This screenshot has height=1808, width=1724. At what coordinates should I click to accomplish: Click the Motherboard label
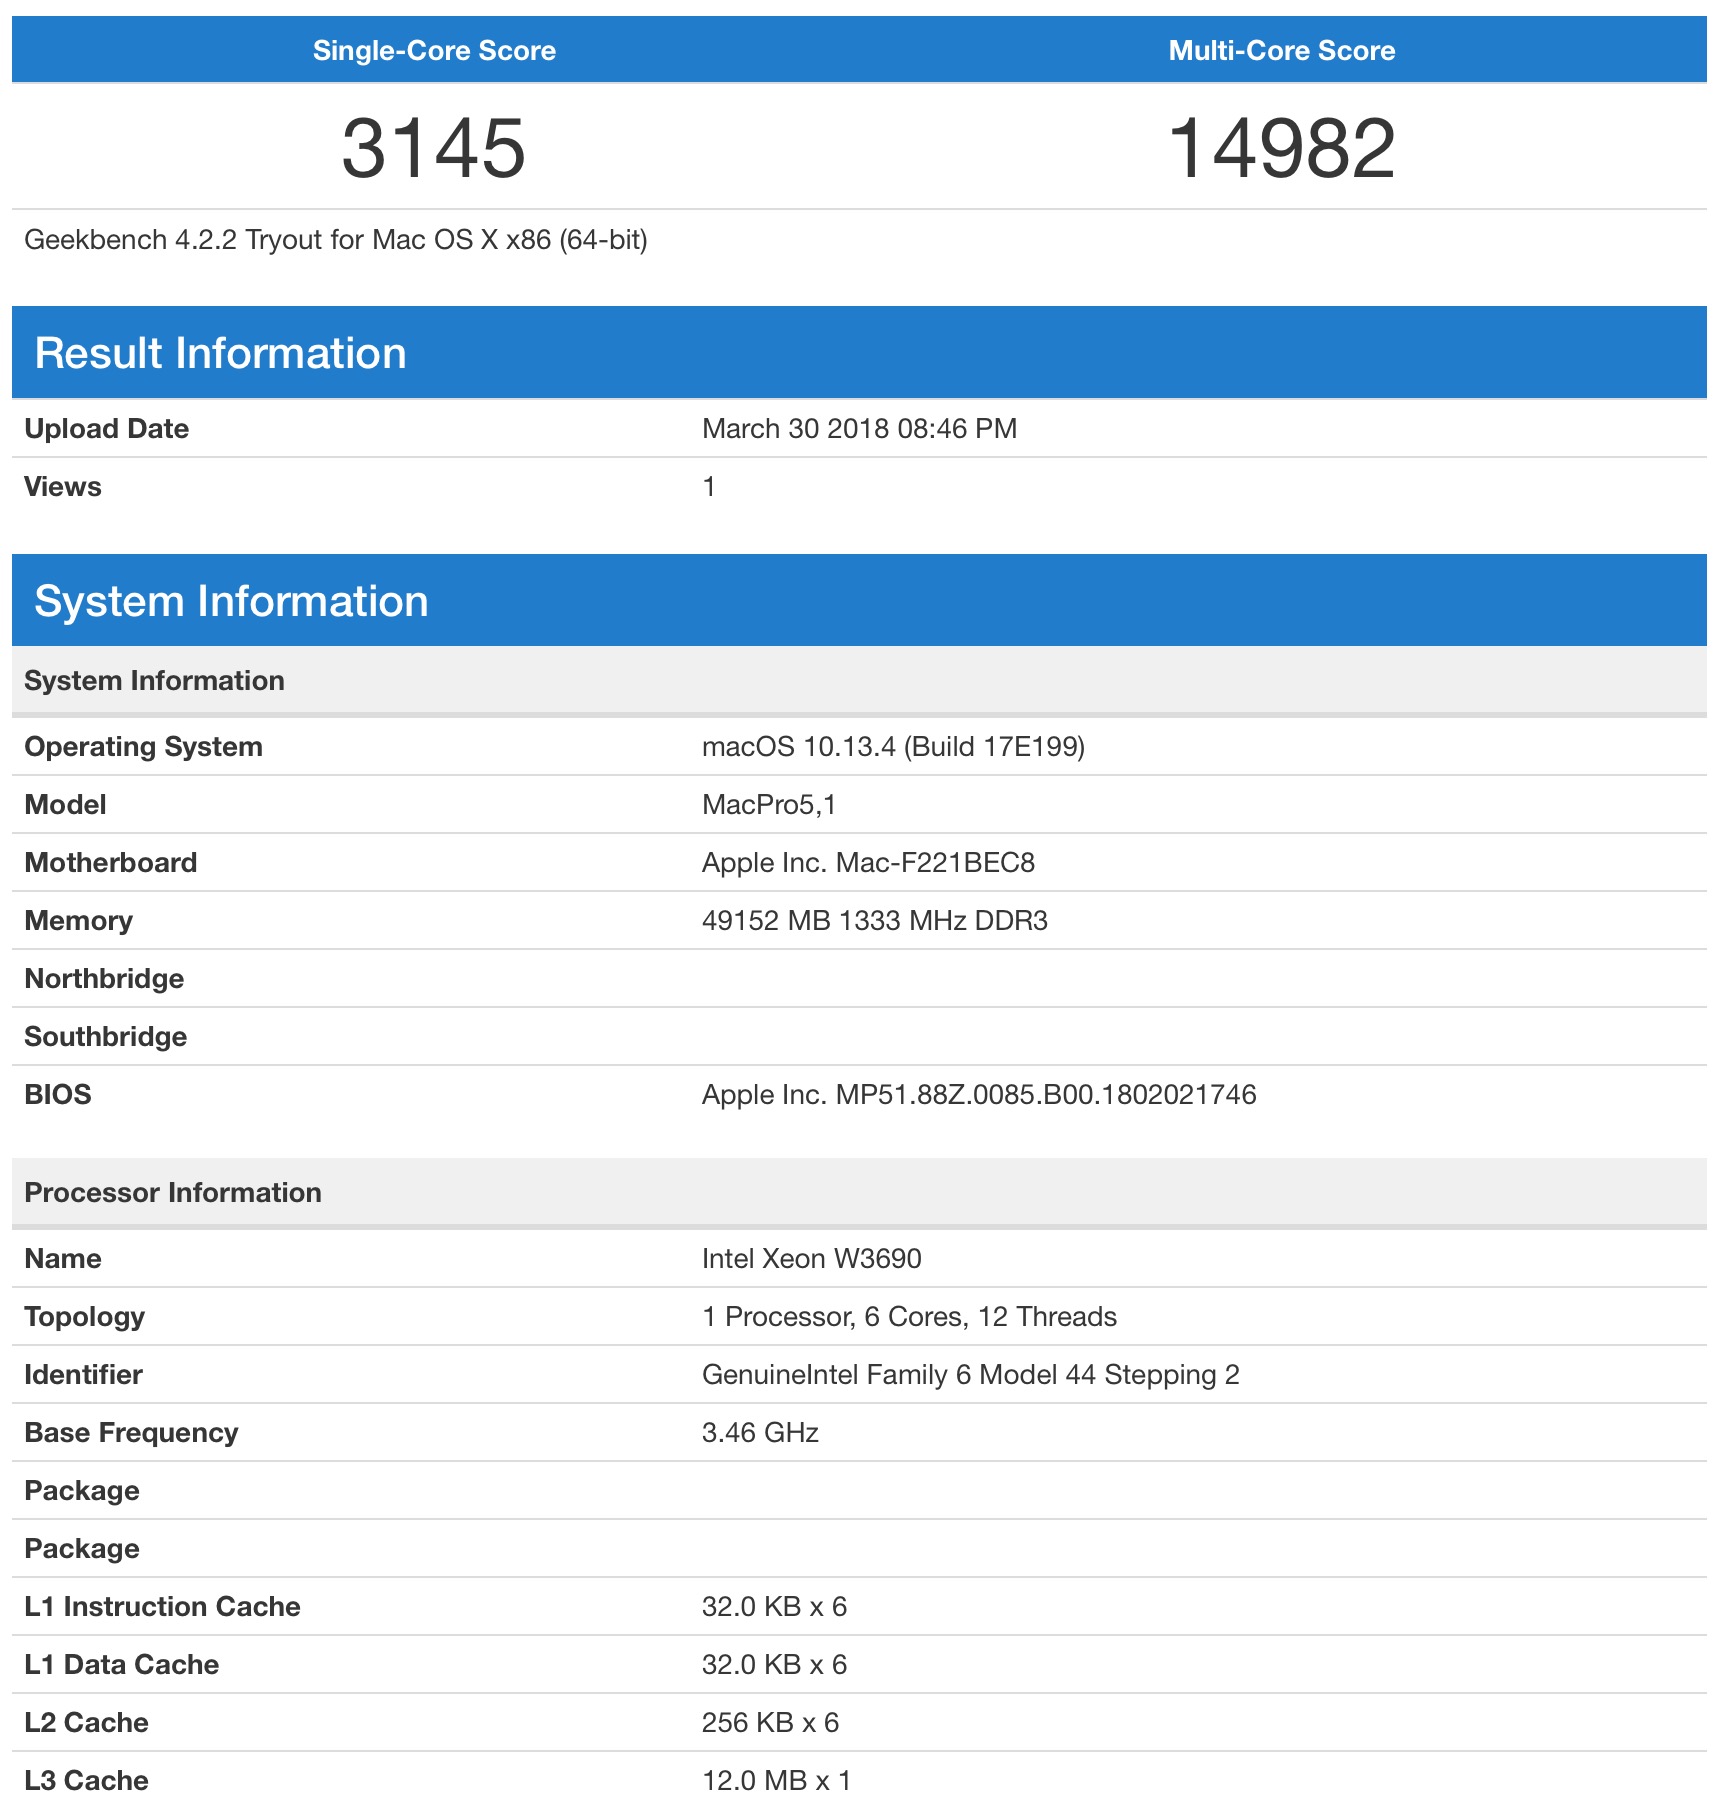tap(110, 863)
